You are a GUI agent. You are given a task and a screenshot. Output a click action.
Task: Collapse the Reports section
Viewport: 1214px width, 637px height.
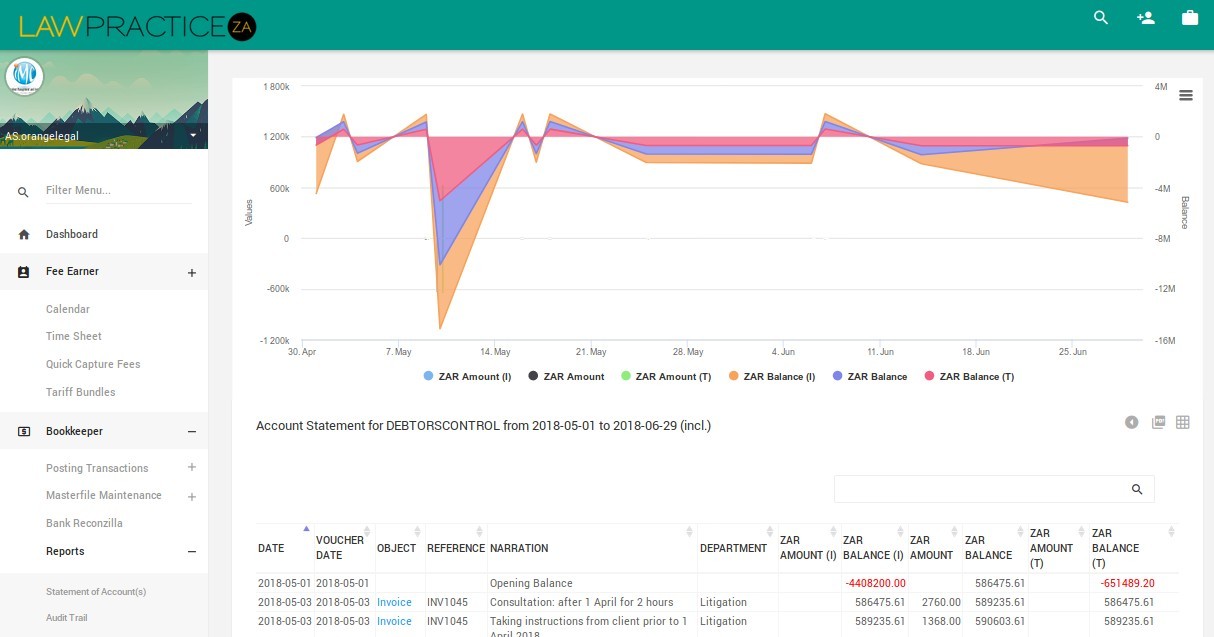(x=191, y=551)
